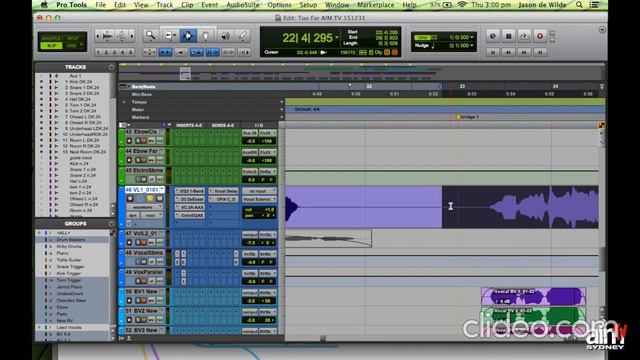Open the Nudge value dropdown
Viewport: 640px width, 360px height.
(x=472, y=45)
